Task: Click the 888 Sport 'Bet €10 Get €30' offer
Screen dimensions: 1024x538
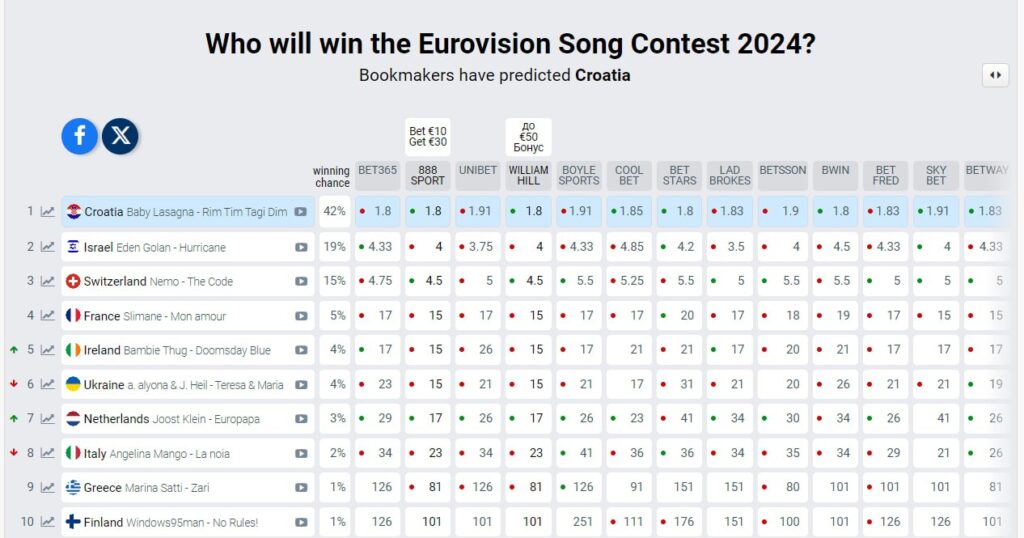Action: 428,138
